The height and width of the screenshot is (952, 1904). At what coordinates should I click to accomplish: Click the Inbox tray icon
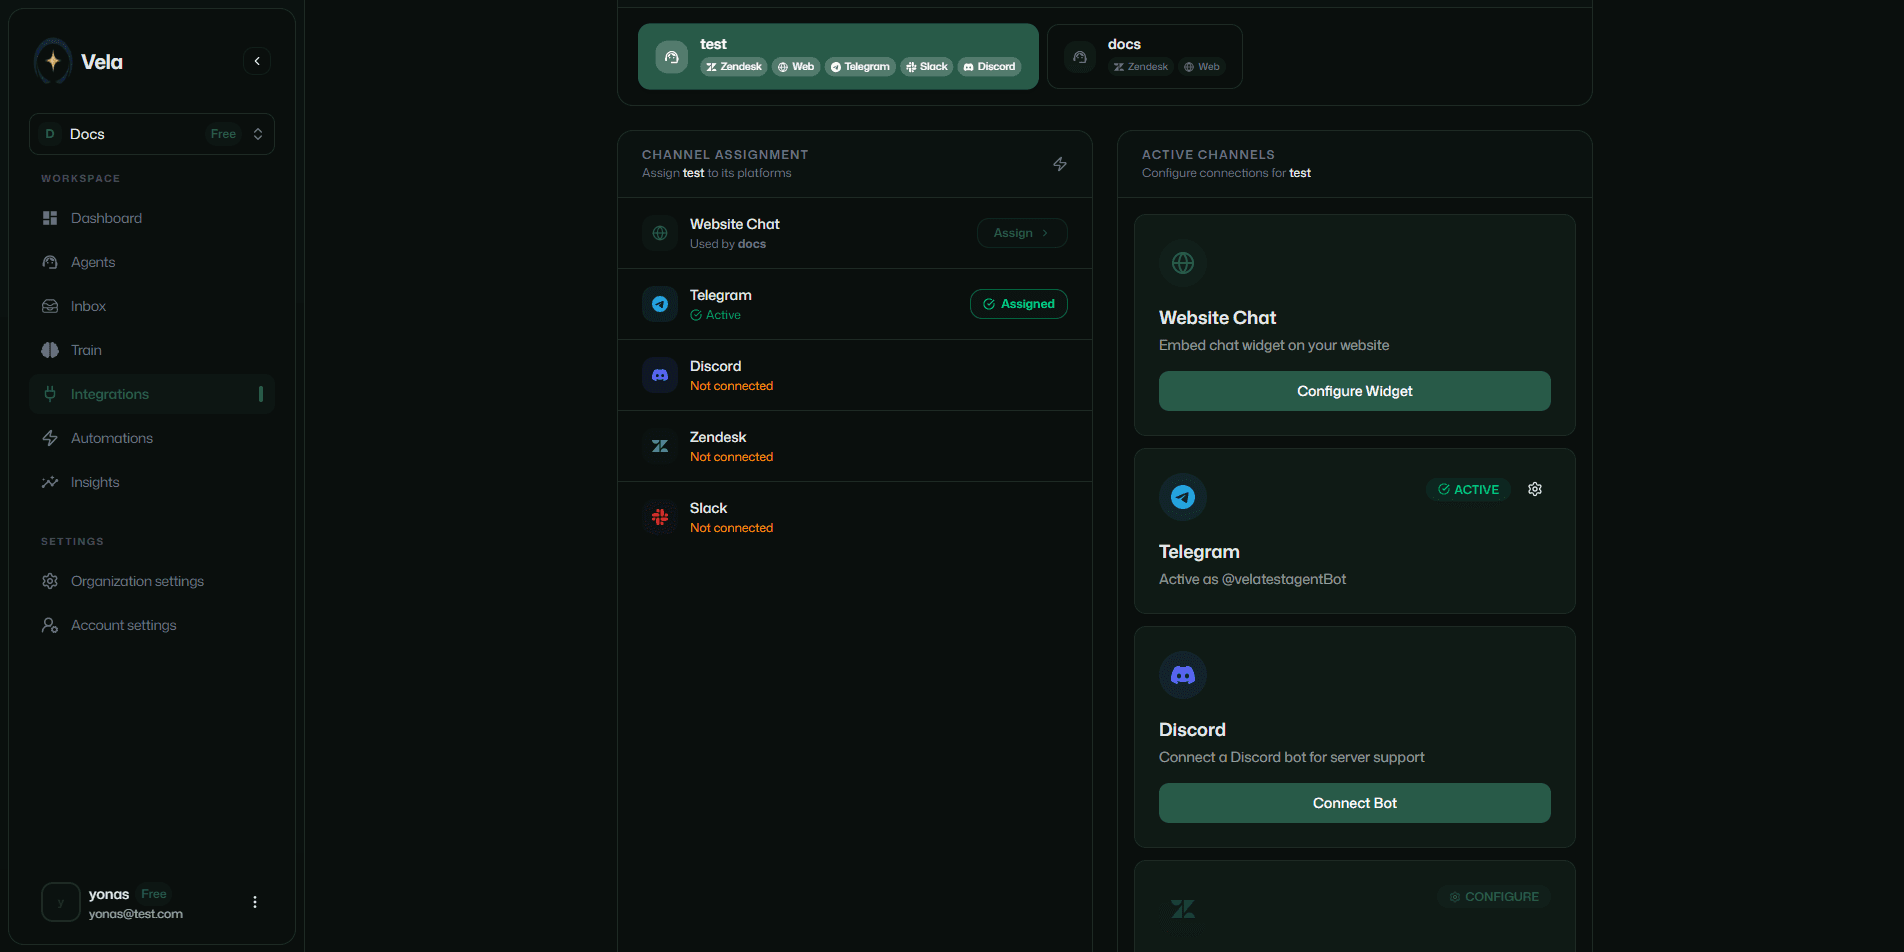pos(50,306)
